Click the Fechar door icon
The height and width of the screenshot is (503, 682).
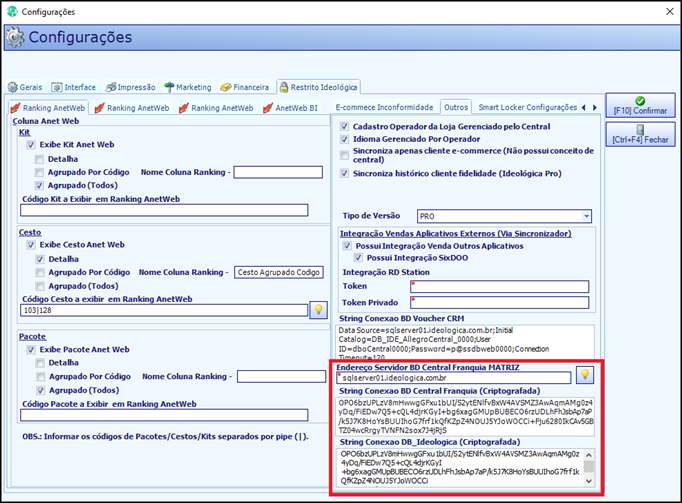(640, 129)
